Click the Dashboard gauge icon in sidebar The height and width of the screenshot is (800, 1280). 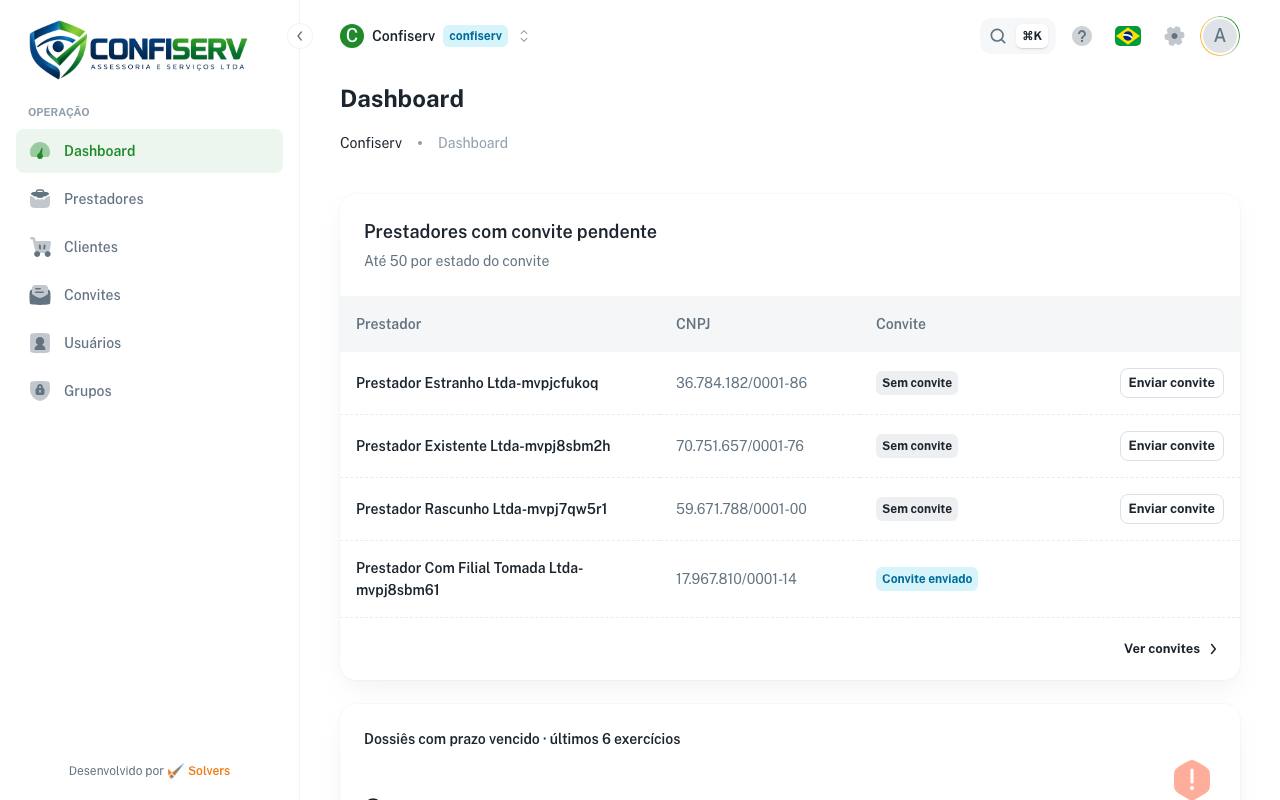(x=40, y=151)
